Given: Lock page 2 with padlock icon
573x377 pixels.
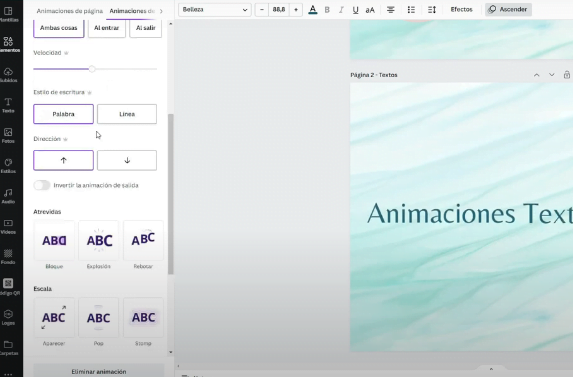Looking at the screenshot, I should point(567,75).
